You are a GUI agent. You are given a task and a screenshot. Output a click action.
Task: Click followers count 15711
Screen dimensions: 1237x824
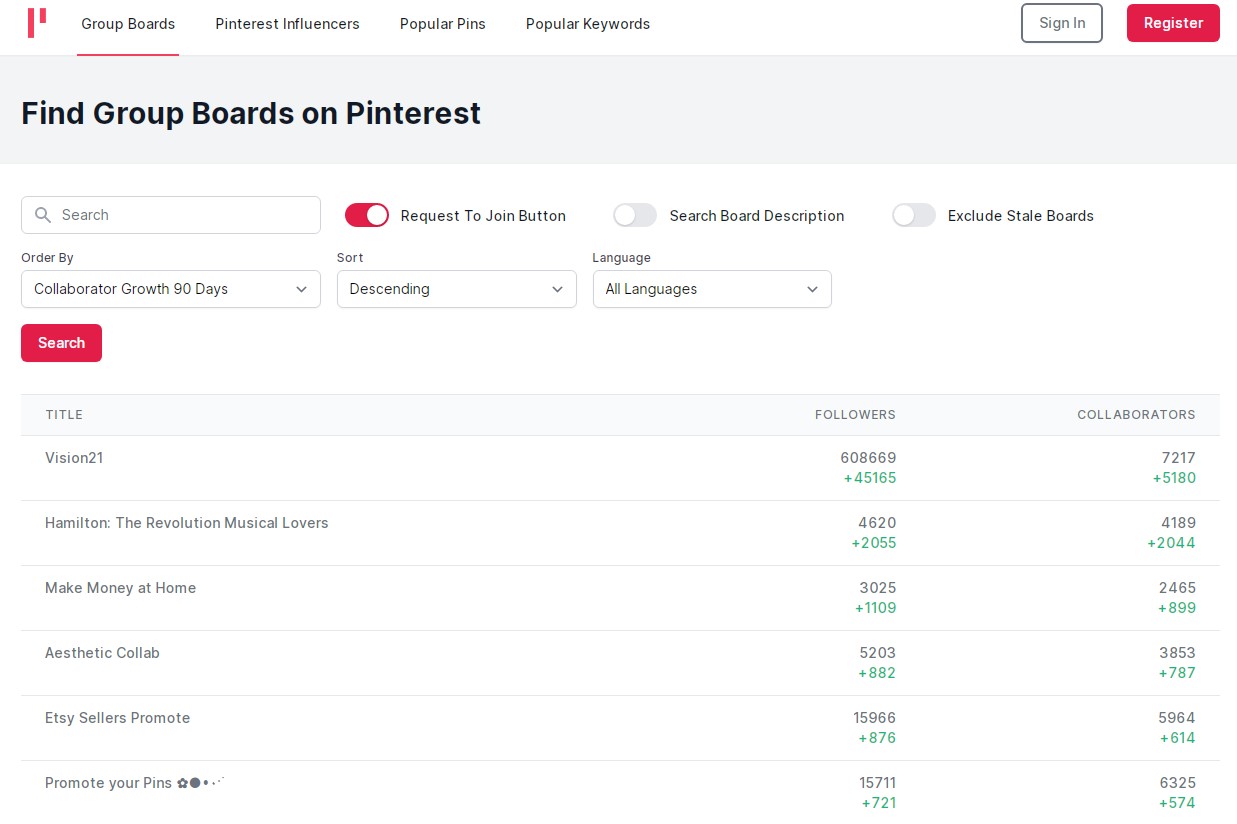(877, 783)
